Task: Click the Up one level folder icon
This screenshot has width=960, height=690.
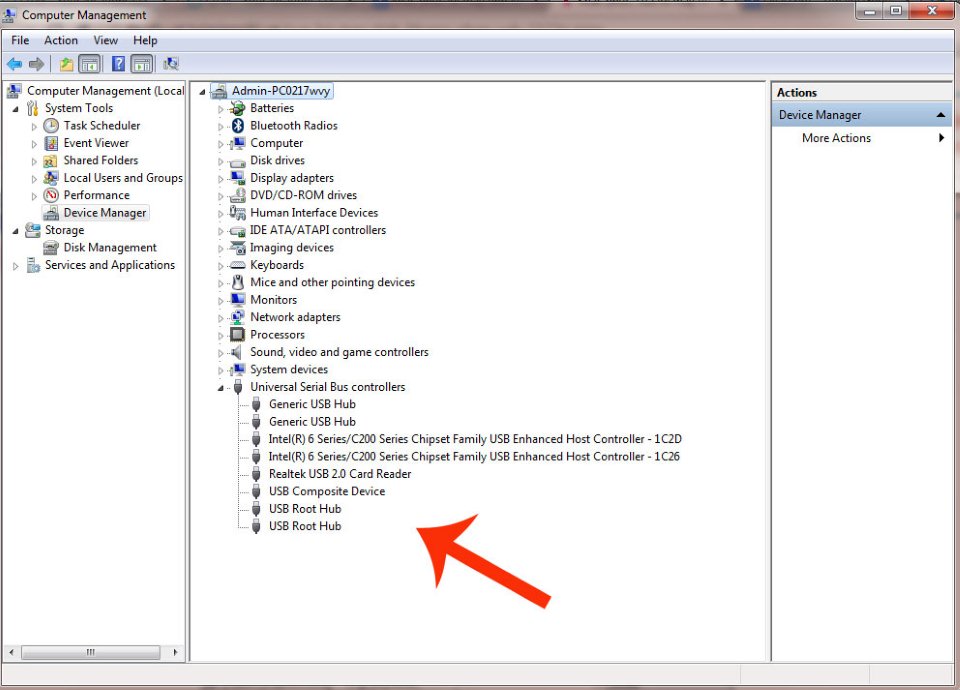Action: [66, 64]
